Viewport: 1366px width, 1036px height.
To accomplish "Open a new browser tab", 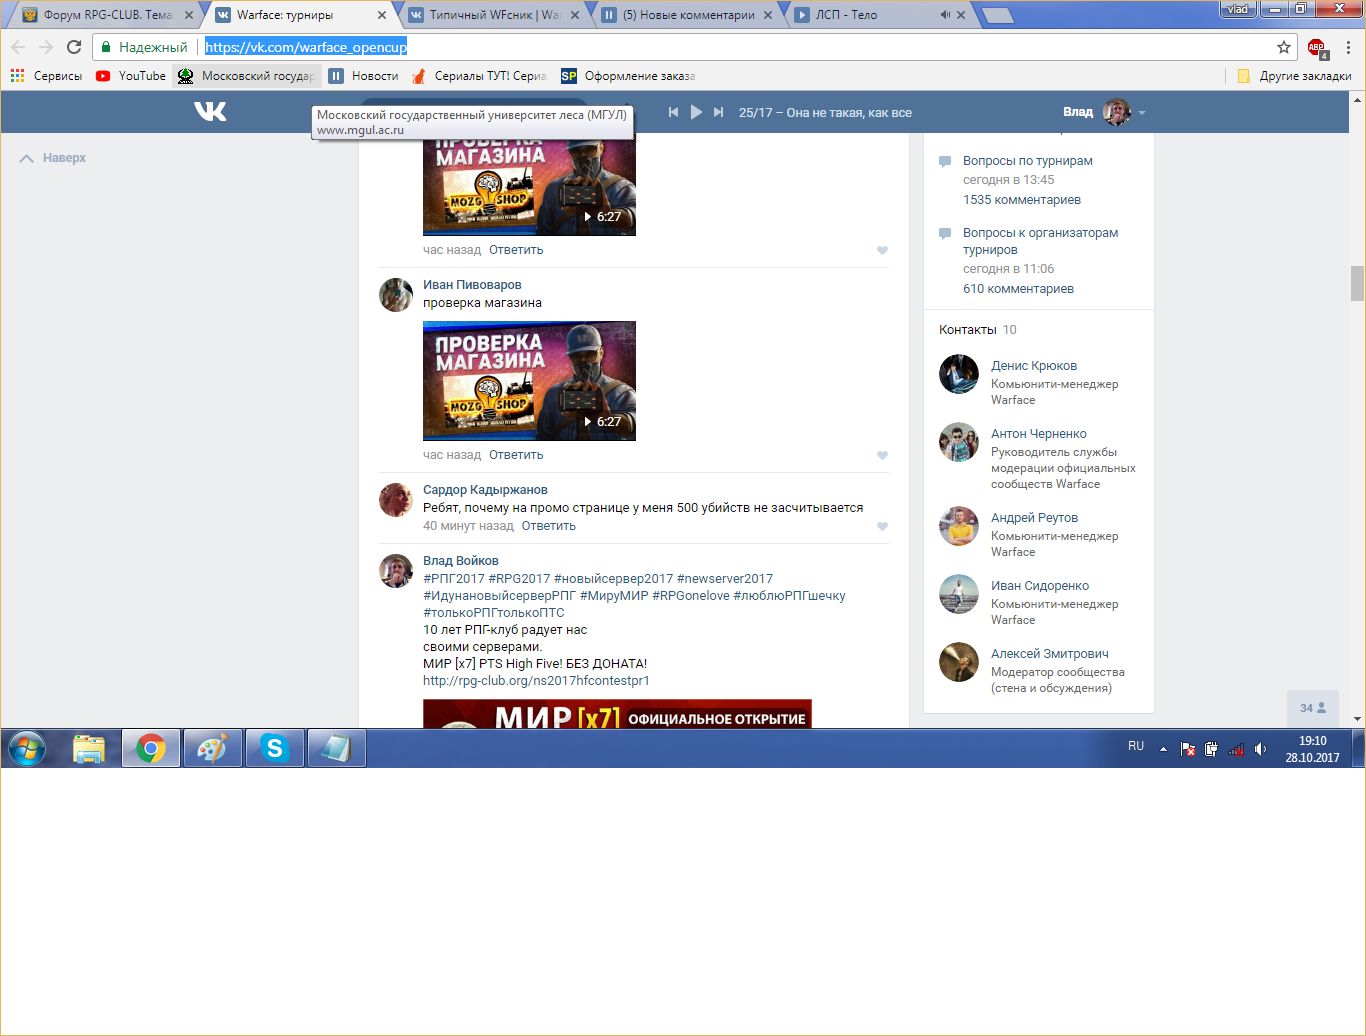I will pos(997,15).
